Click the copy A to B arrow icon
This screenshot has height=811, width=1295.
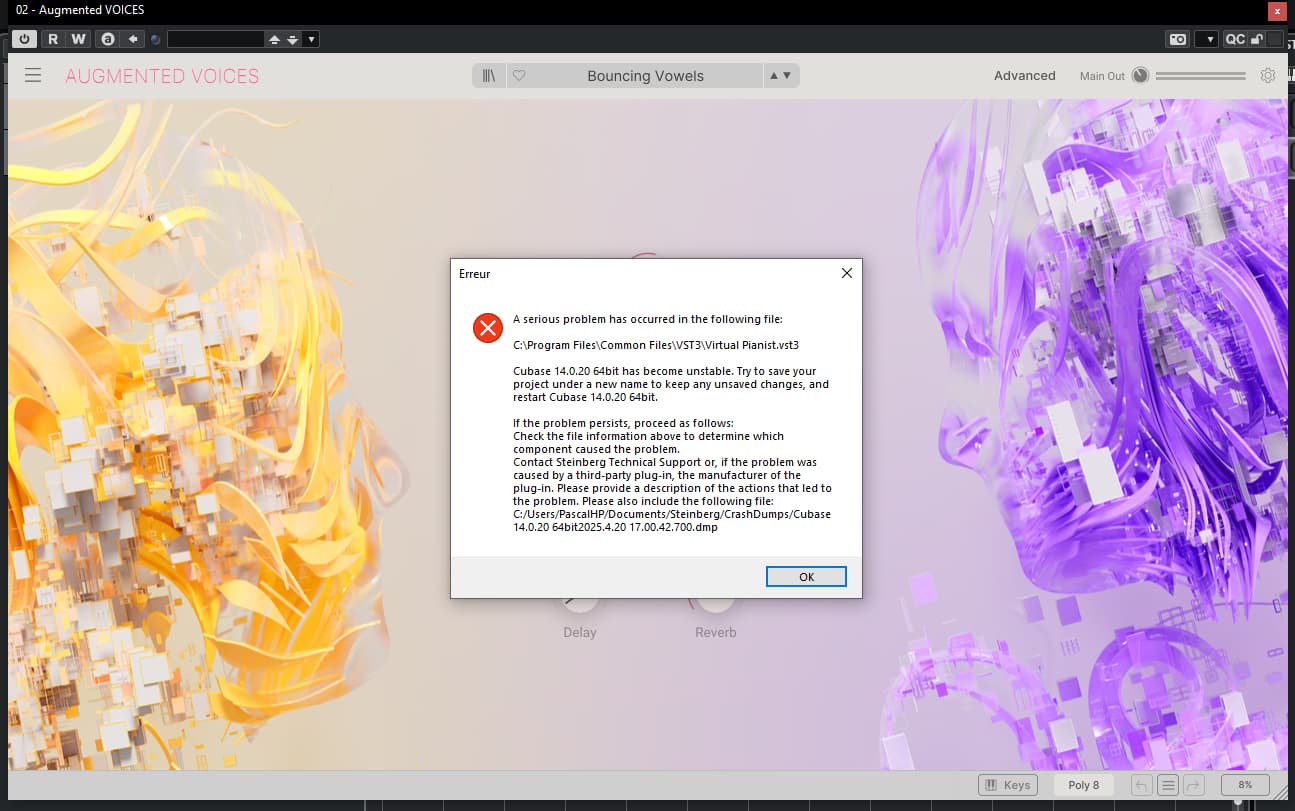133,39
